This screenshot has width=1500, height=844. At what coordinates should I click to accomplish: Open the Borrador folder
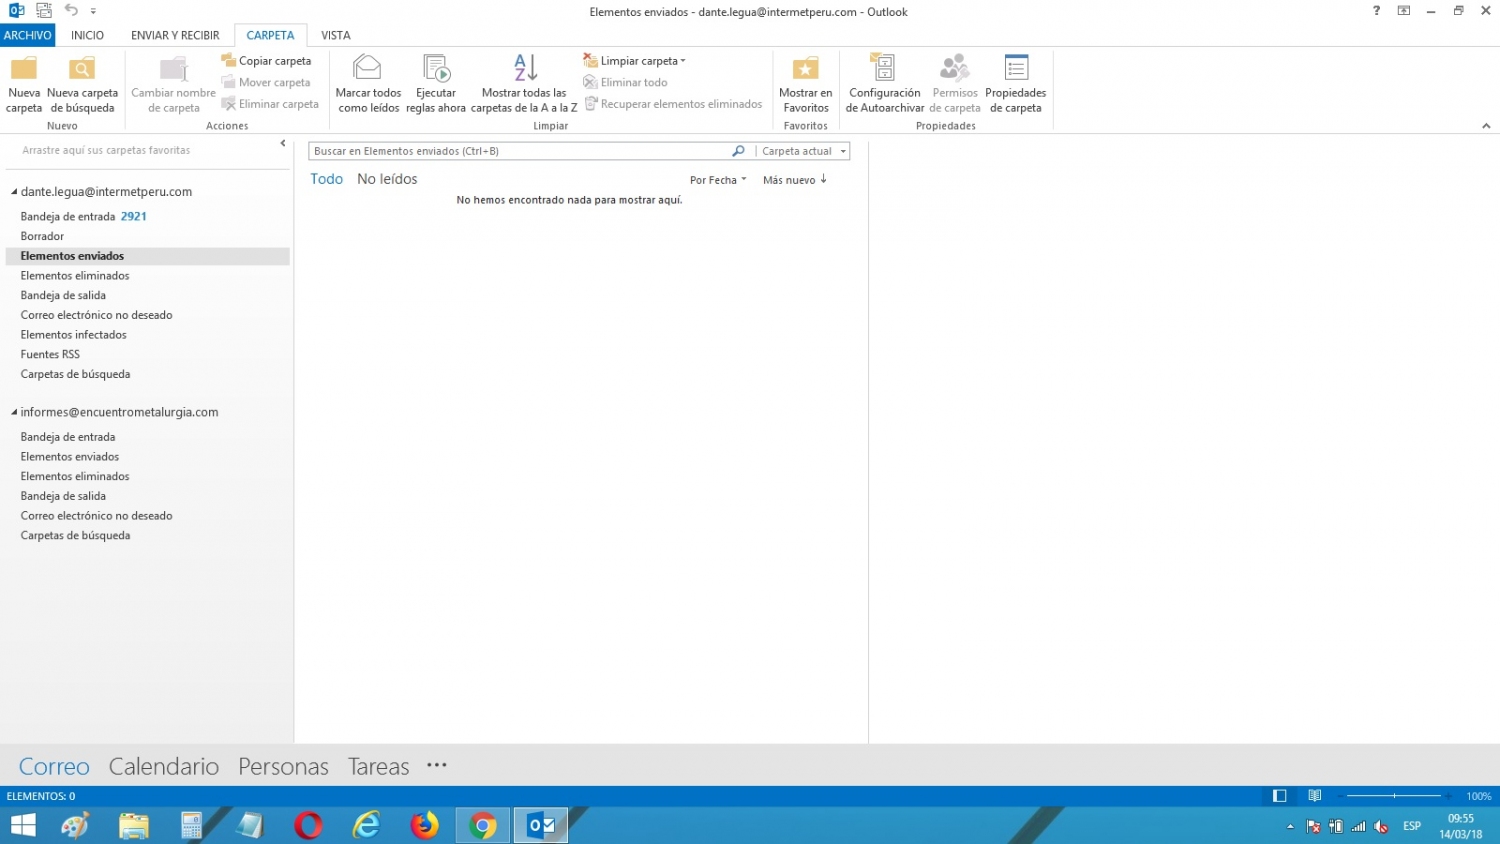coord(42,236)
